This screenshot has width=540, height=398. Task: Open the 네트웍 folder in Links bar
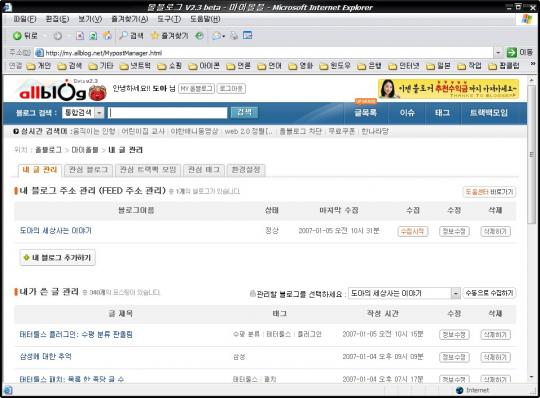(x=135, y=66)
